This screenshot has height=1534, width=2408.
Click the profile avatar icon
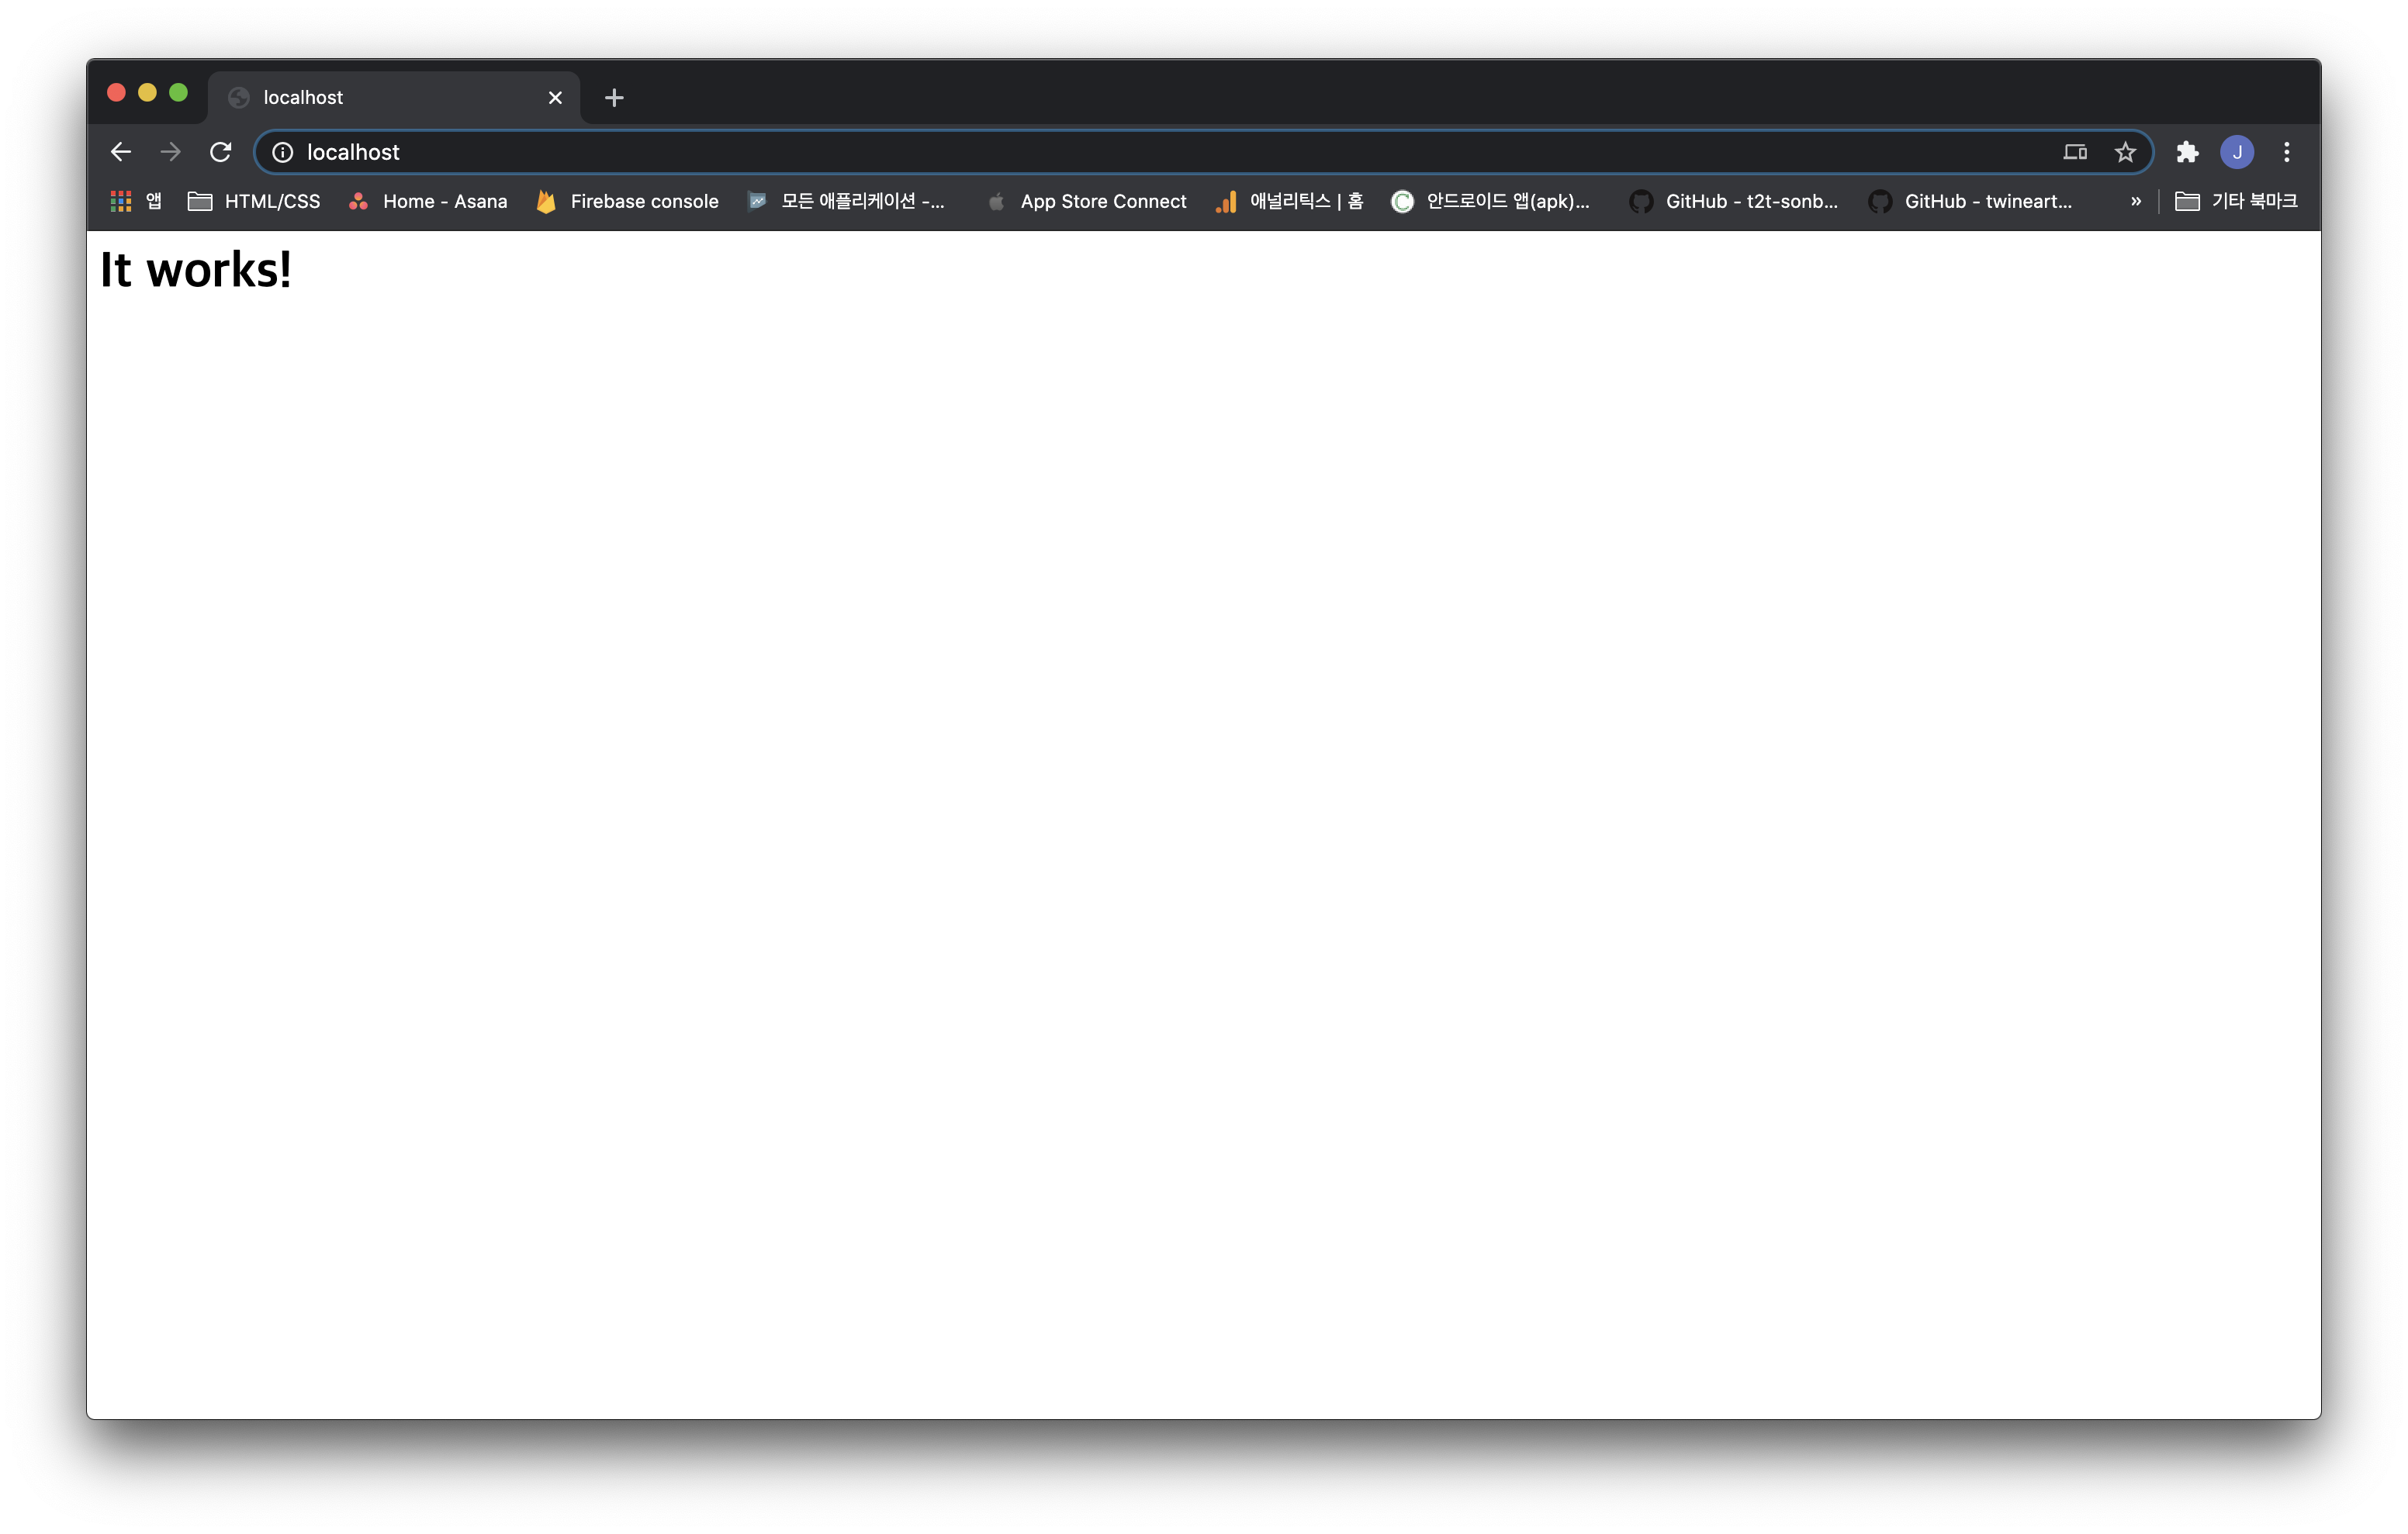2238,152
